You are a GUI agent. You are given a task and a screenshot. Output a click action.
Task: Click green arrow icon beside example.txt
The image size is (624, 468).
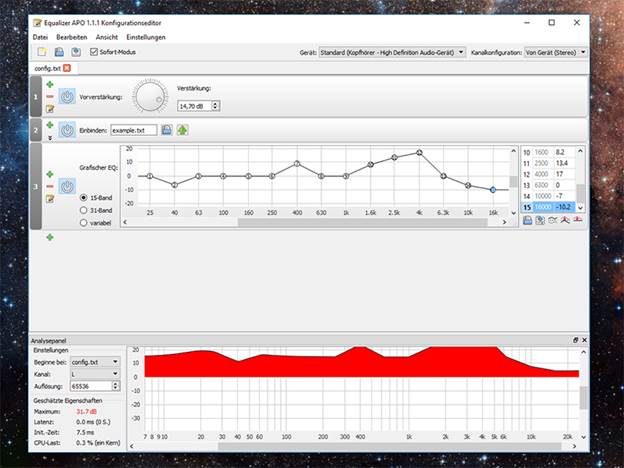click(183, 130)
